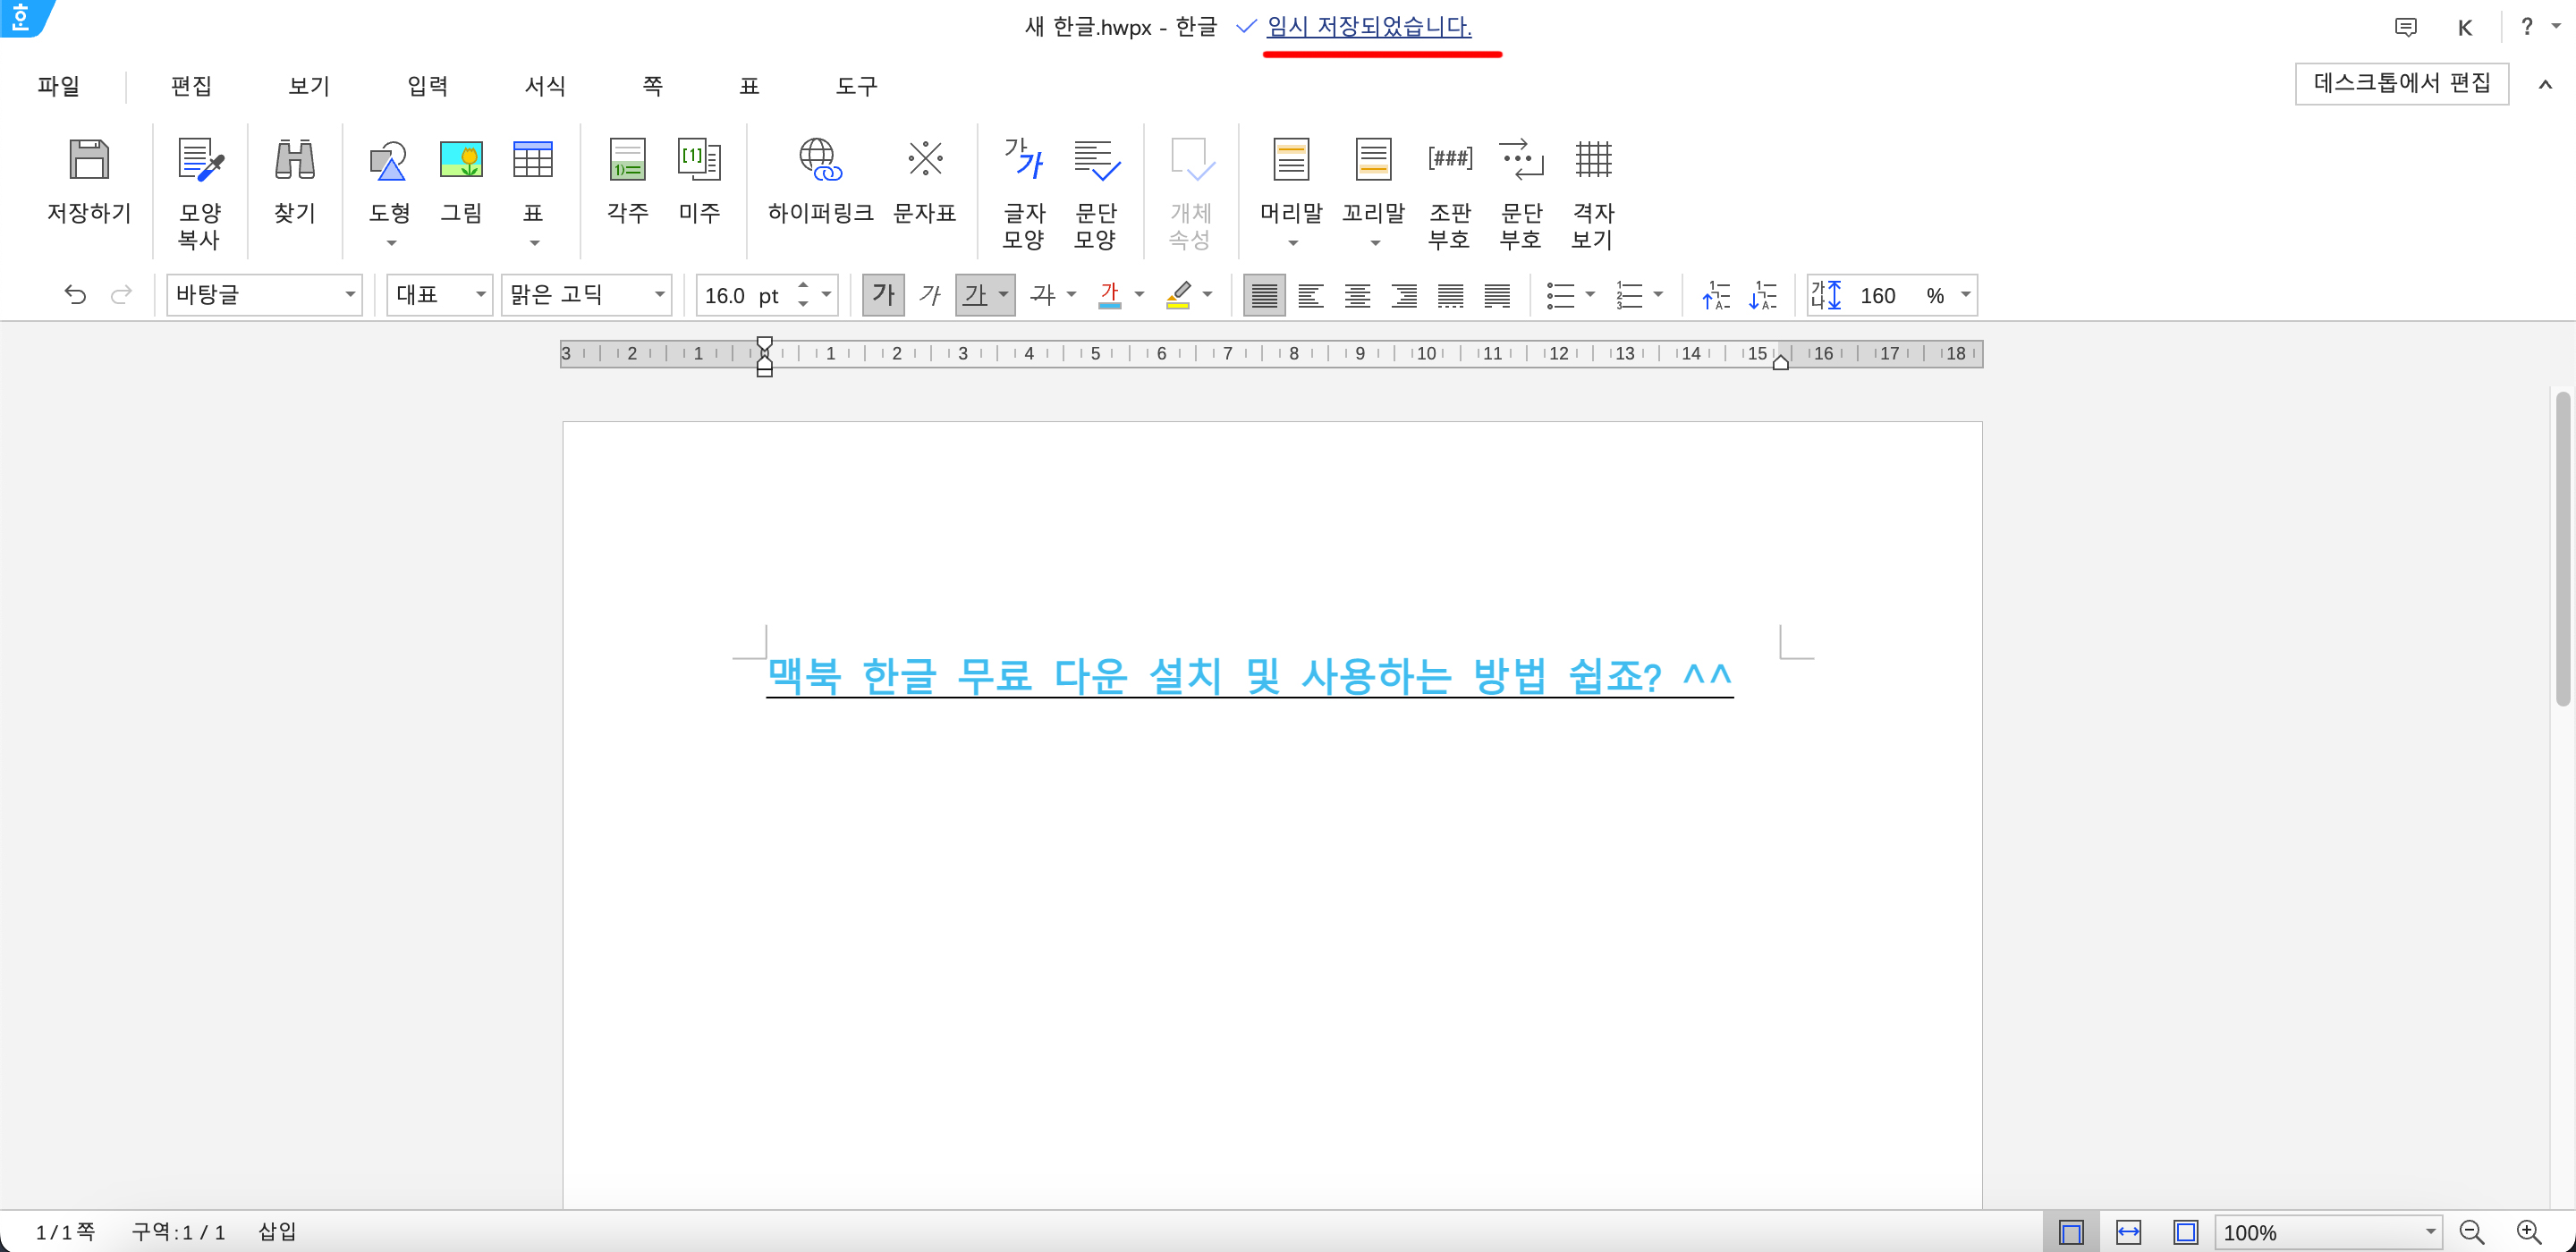This screenshot has width=2576, height=1252.
Task: Open the 파일 menu
Action: [59, 86]
